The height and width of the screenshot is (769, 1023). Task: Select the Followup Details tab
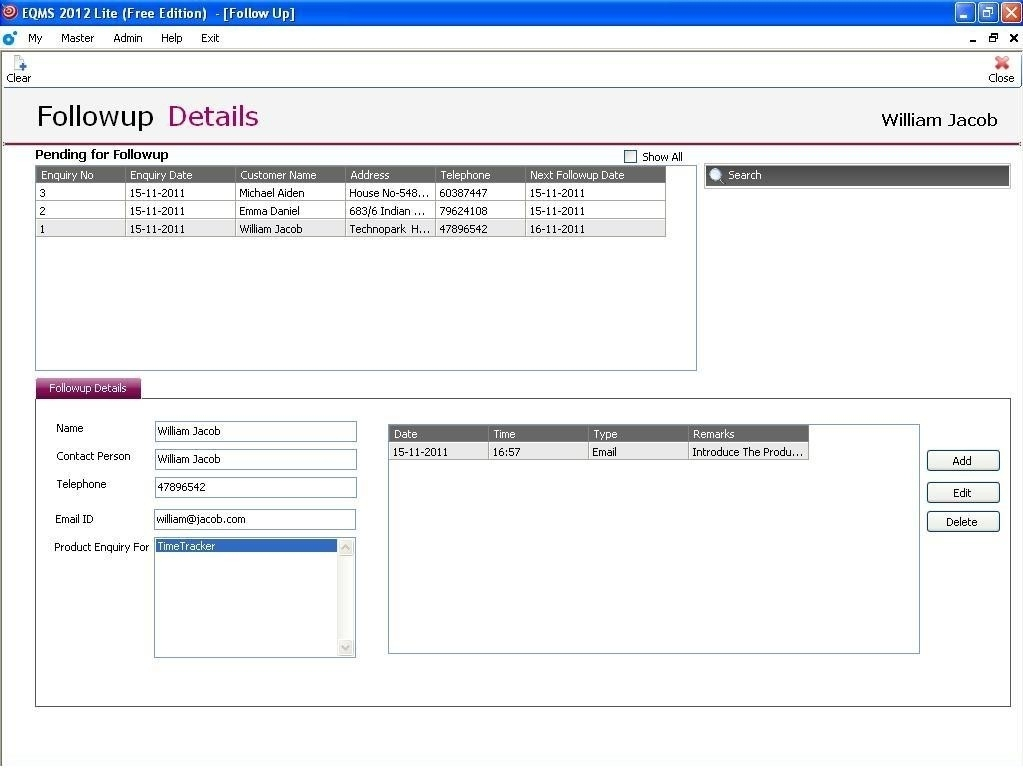point(88,388)
